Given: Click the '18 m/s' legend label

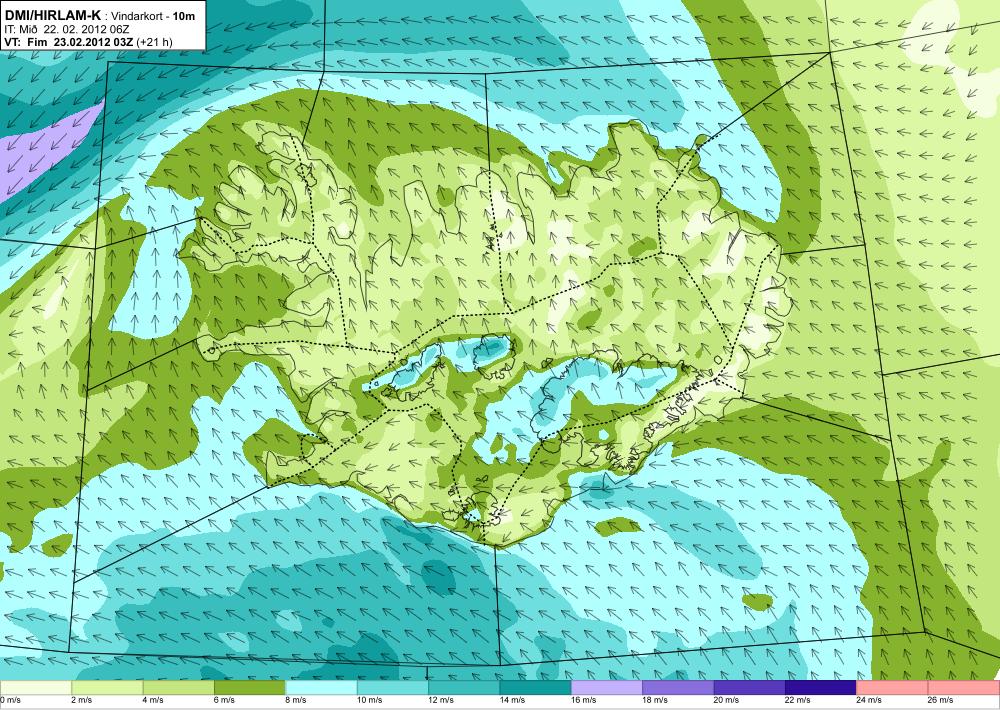Looking at the screenshot, I should 656,700.
